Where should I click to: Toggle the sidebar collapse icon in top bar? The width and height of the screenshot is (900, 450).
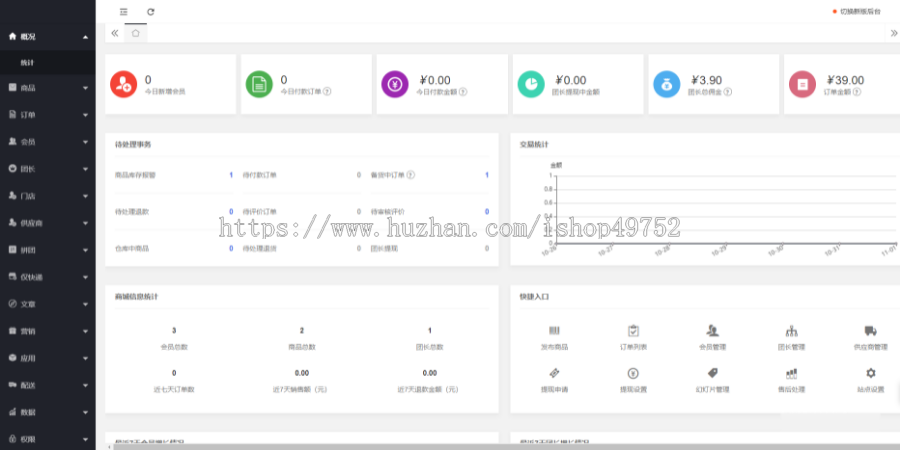[x=124, y=11]
